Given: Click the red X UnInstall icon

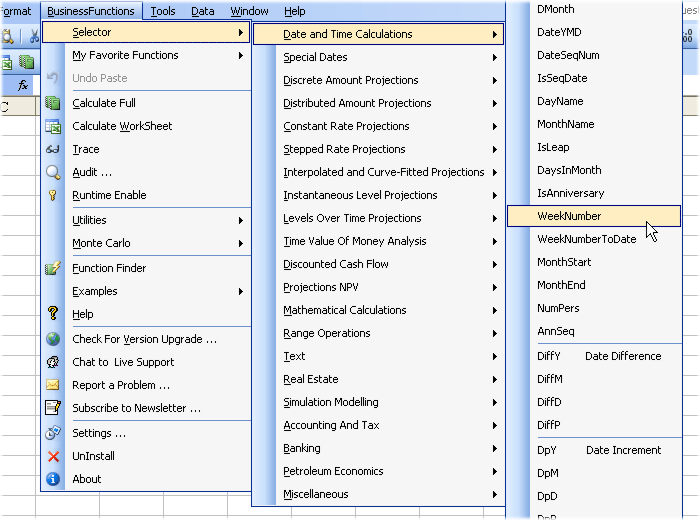Looking at the screenshot, I should click(x=53, y=456).
